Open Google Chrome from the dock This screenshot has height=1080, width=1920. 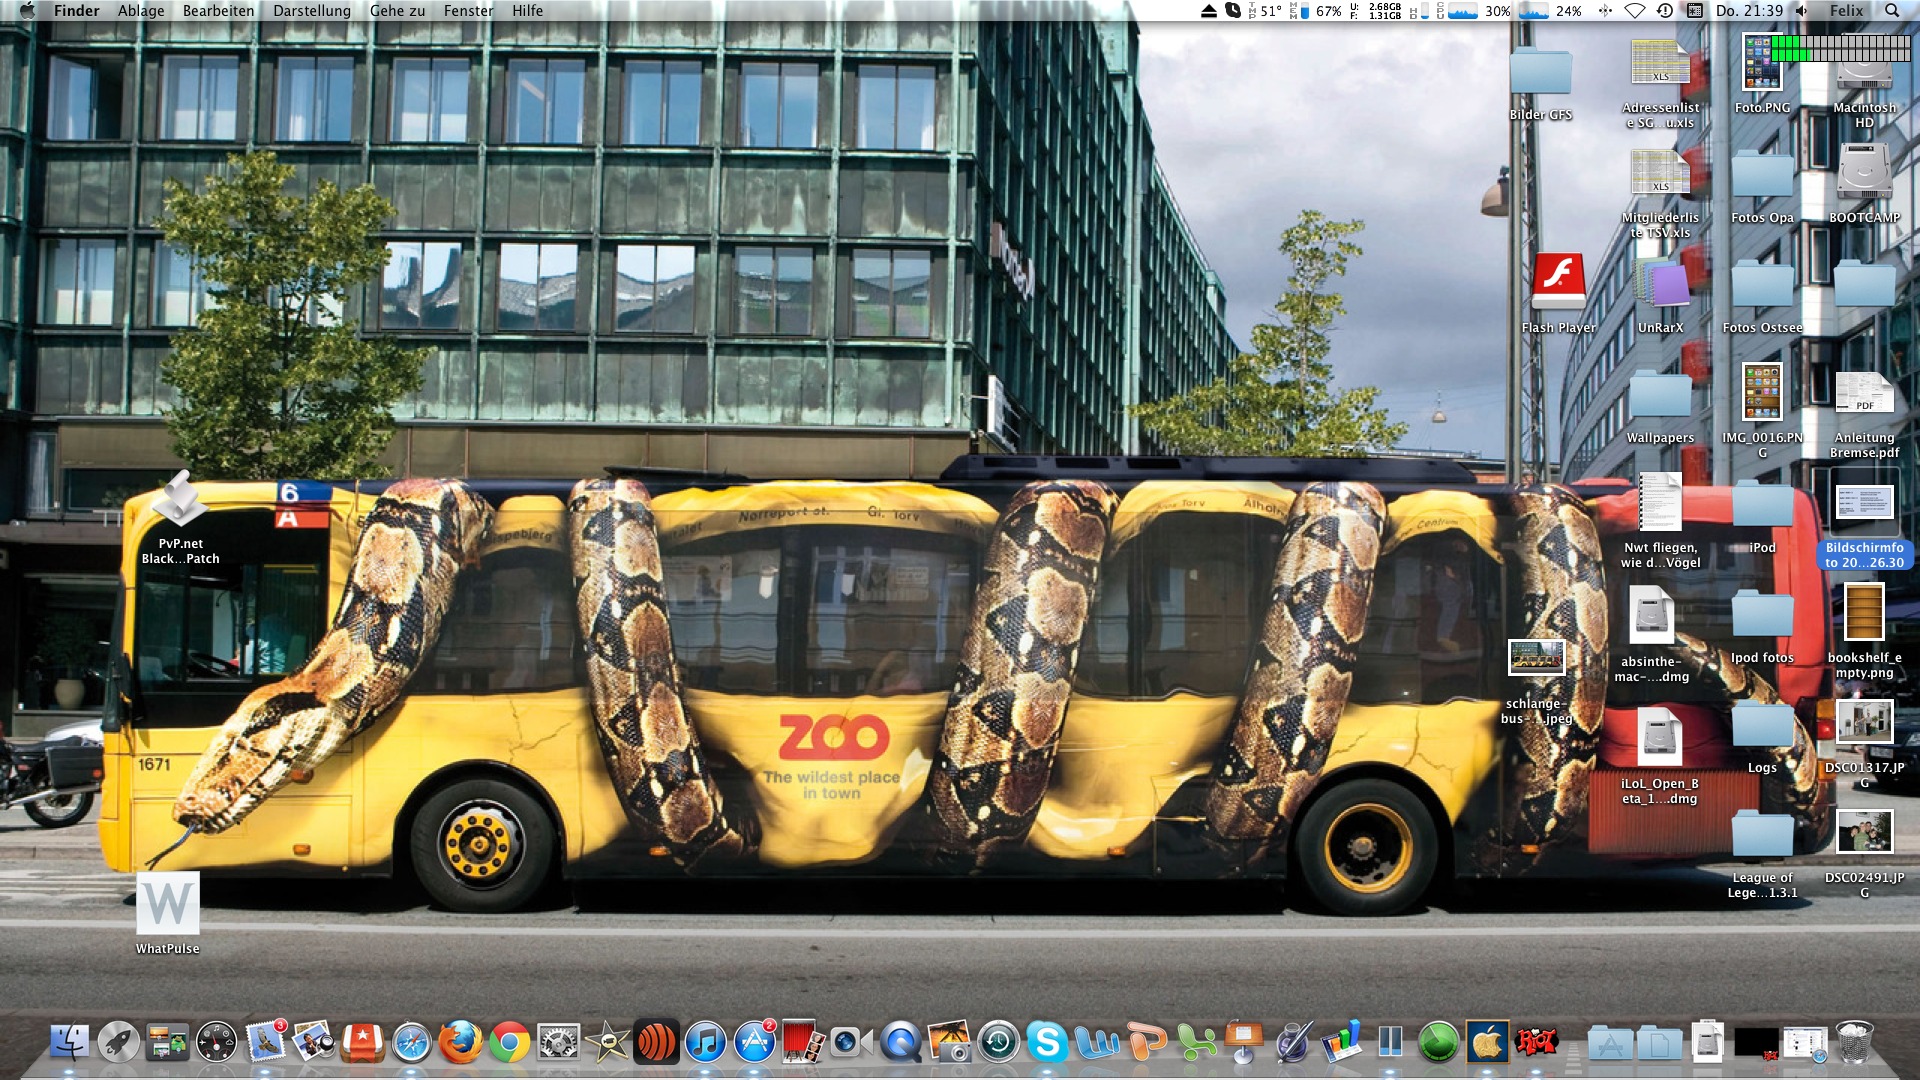pos(510,1043)
